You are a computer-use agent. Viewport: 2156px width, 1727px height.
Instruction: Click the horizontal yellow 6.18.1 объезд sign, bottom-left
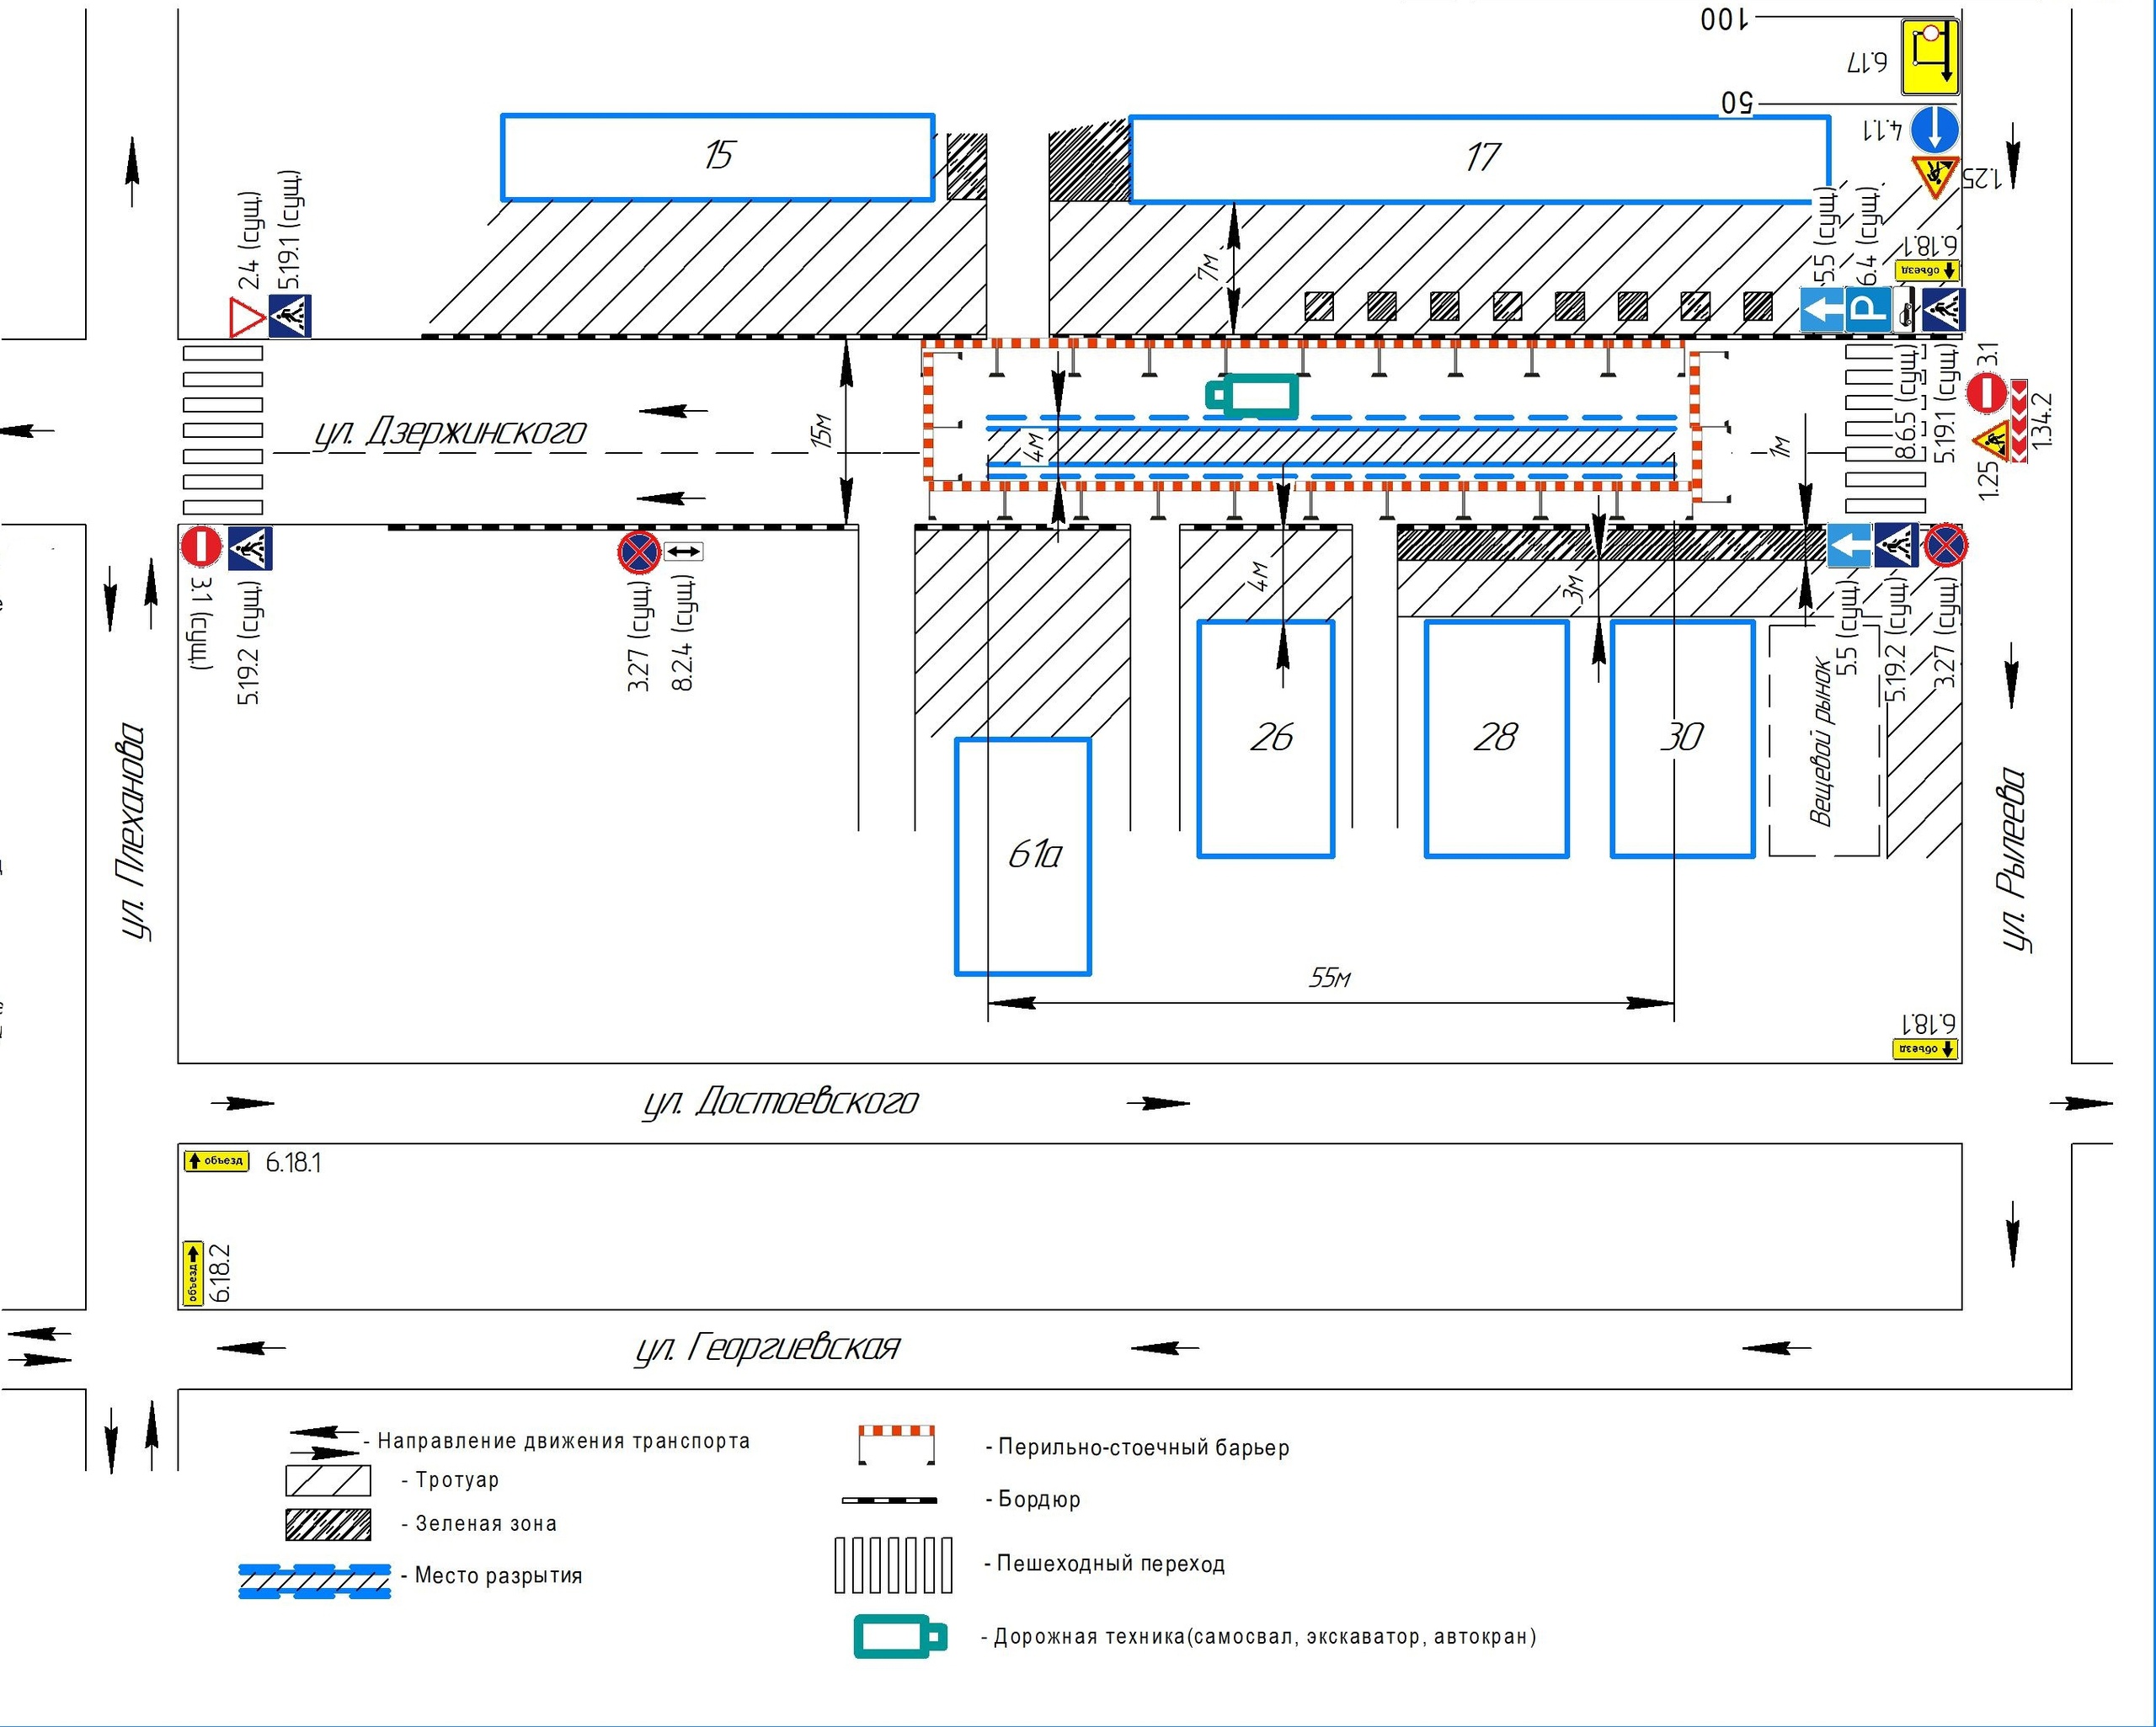tap(216, 1161)
